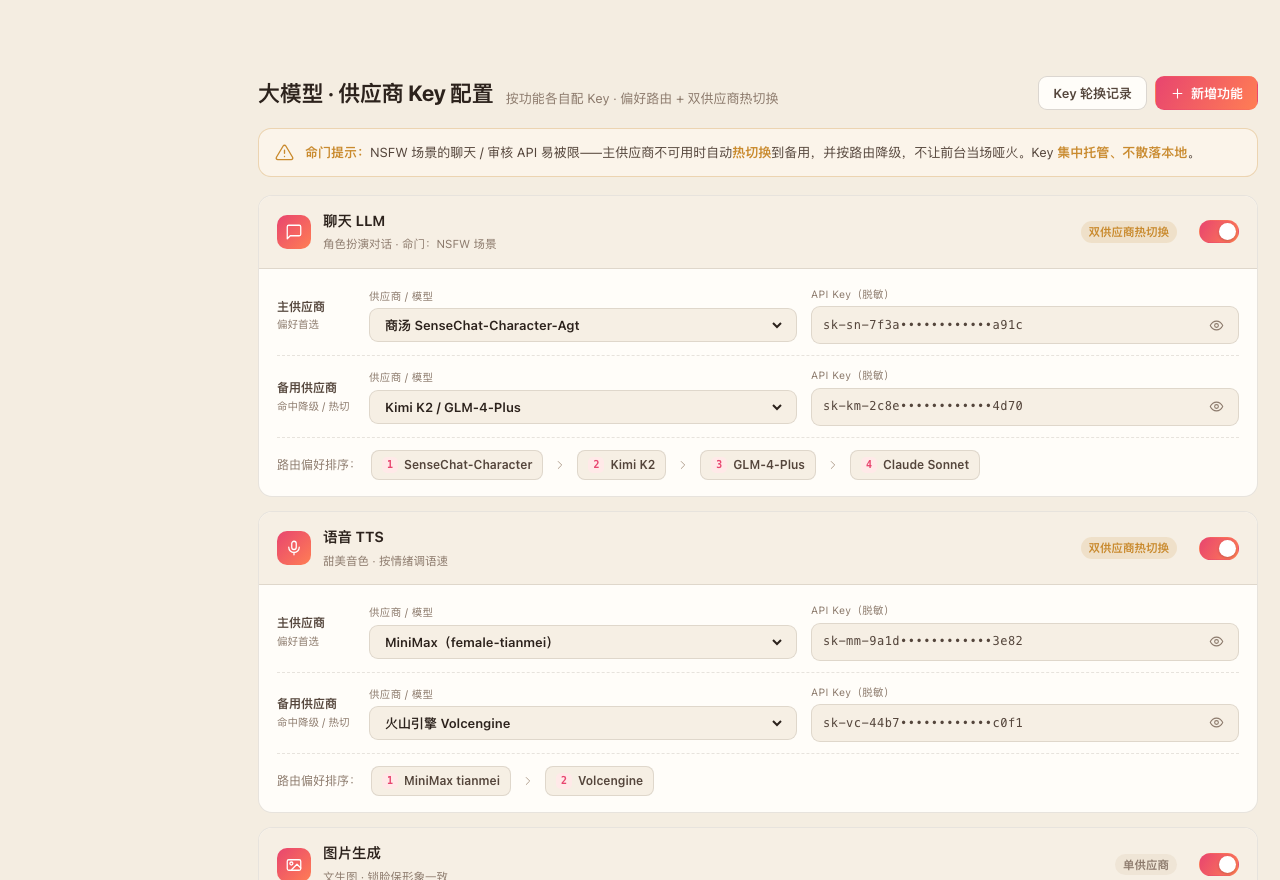The height and width of the screenshot is (880, 1280).
Task: Select the GLM-4-Plus routing chip
Action: 758,465
